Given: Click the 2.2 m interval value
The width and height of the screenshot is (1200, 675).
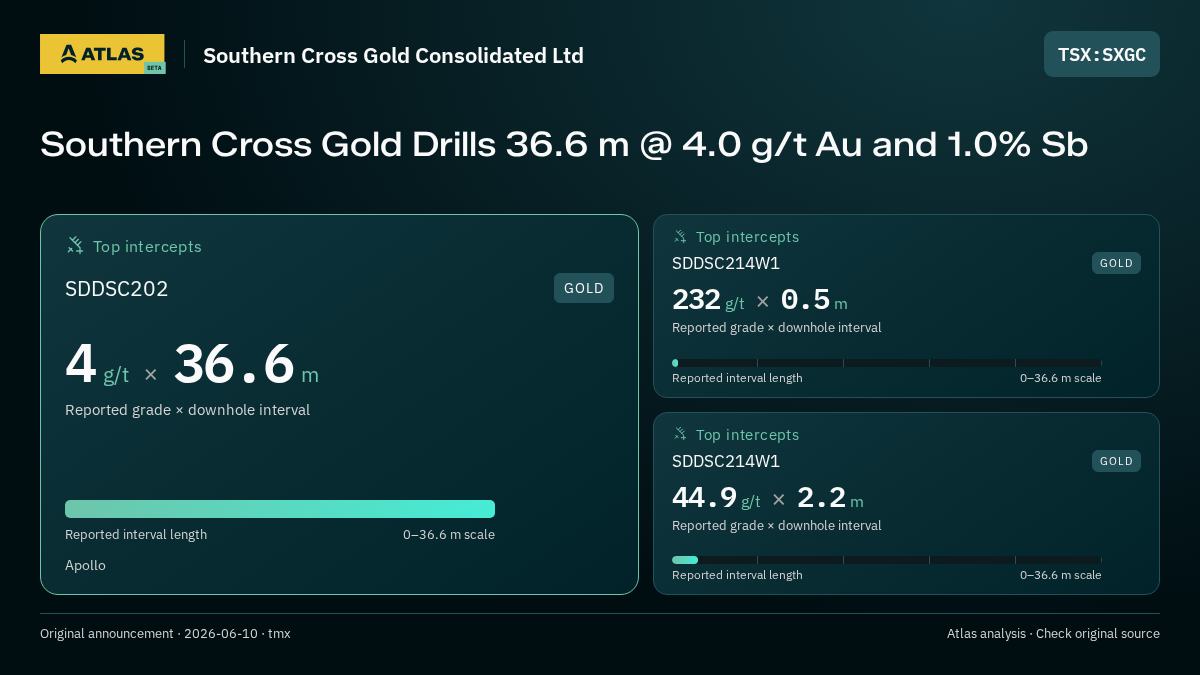Looking at the screenshot, I should coord(830,498).
